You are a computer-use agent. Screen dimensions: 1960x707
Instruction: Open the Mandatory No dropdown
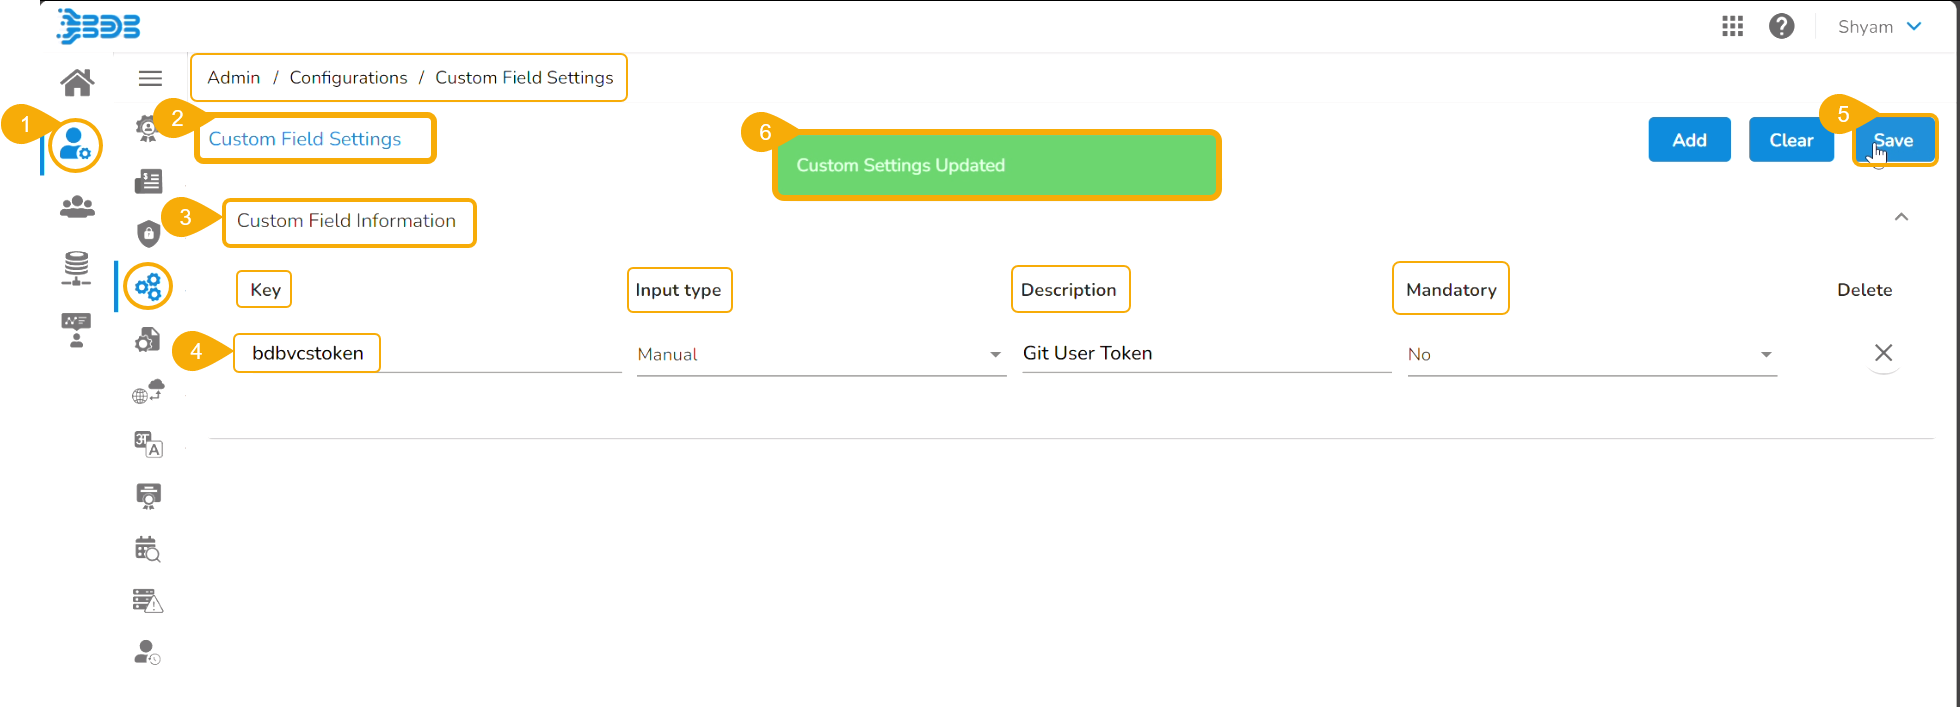coord(1590,355)
